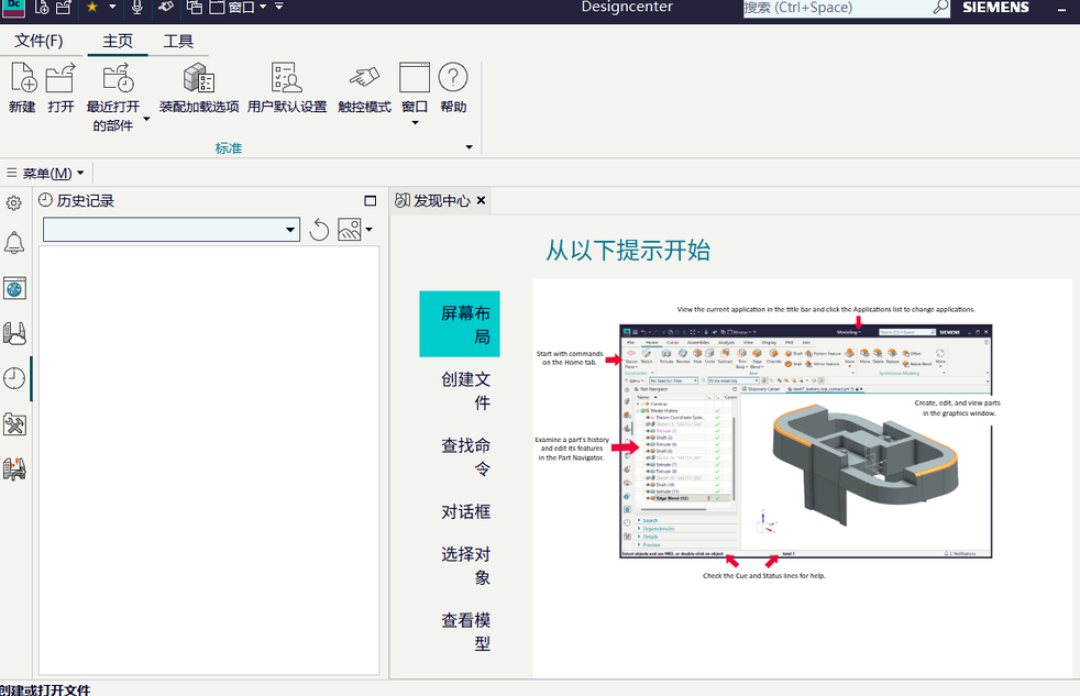This screenshot has width=1080, height=696.
Task: Click the microphone voice command icon
Action: click(137, 7)
